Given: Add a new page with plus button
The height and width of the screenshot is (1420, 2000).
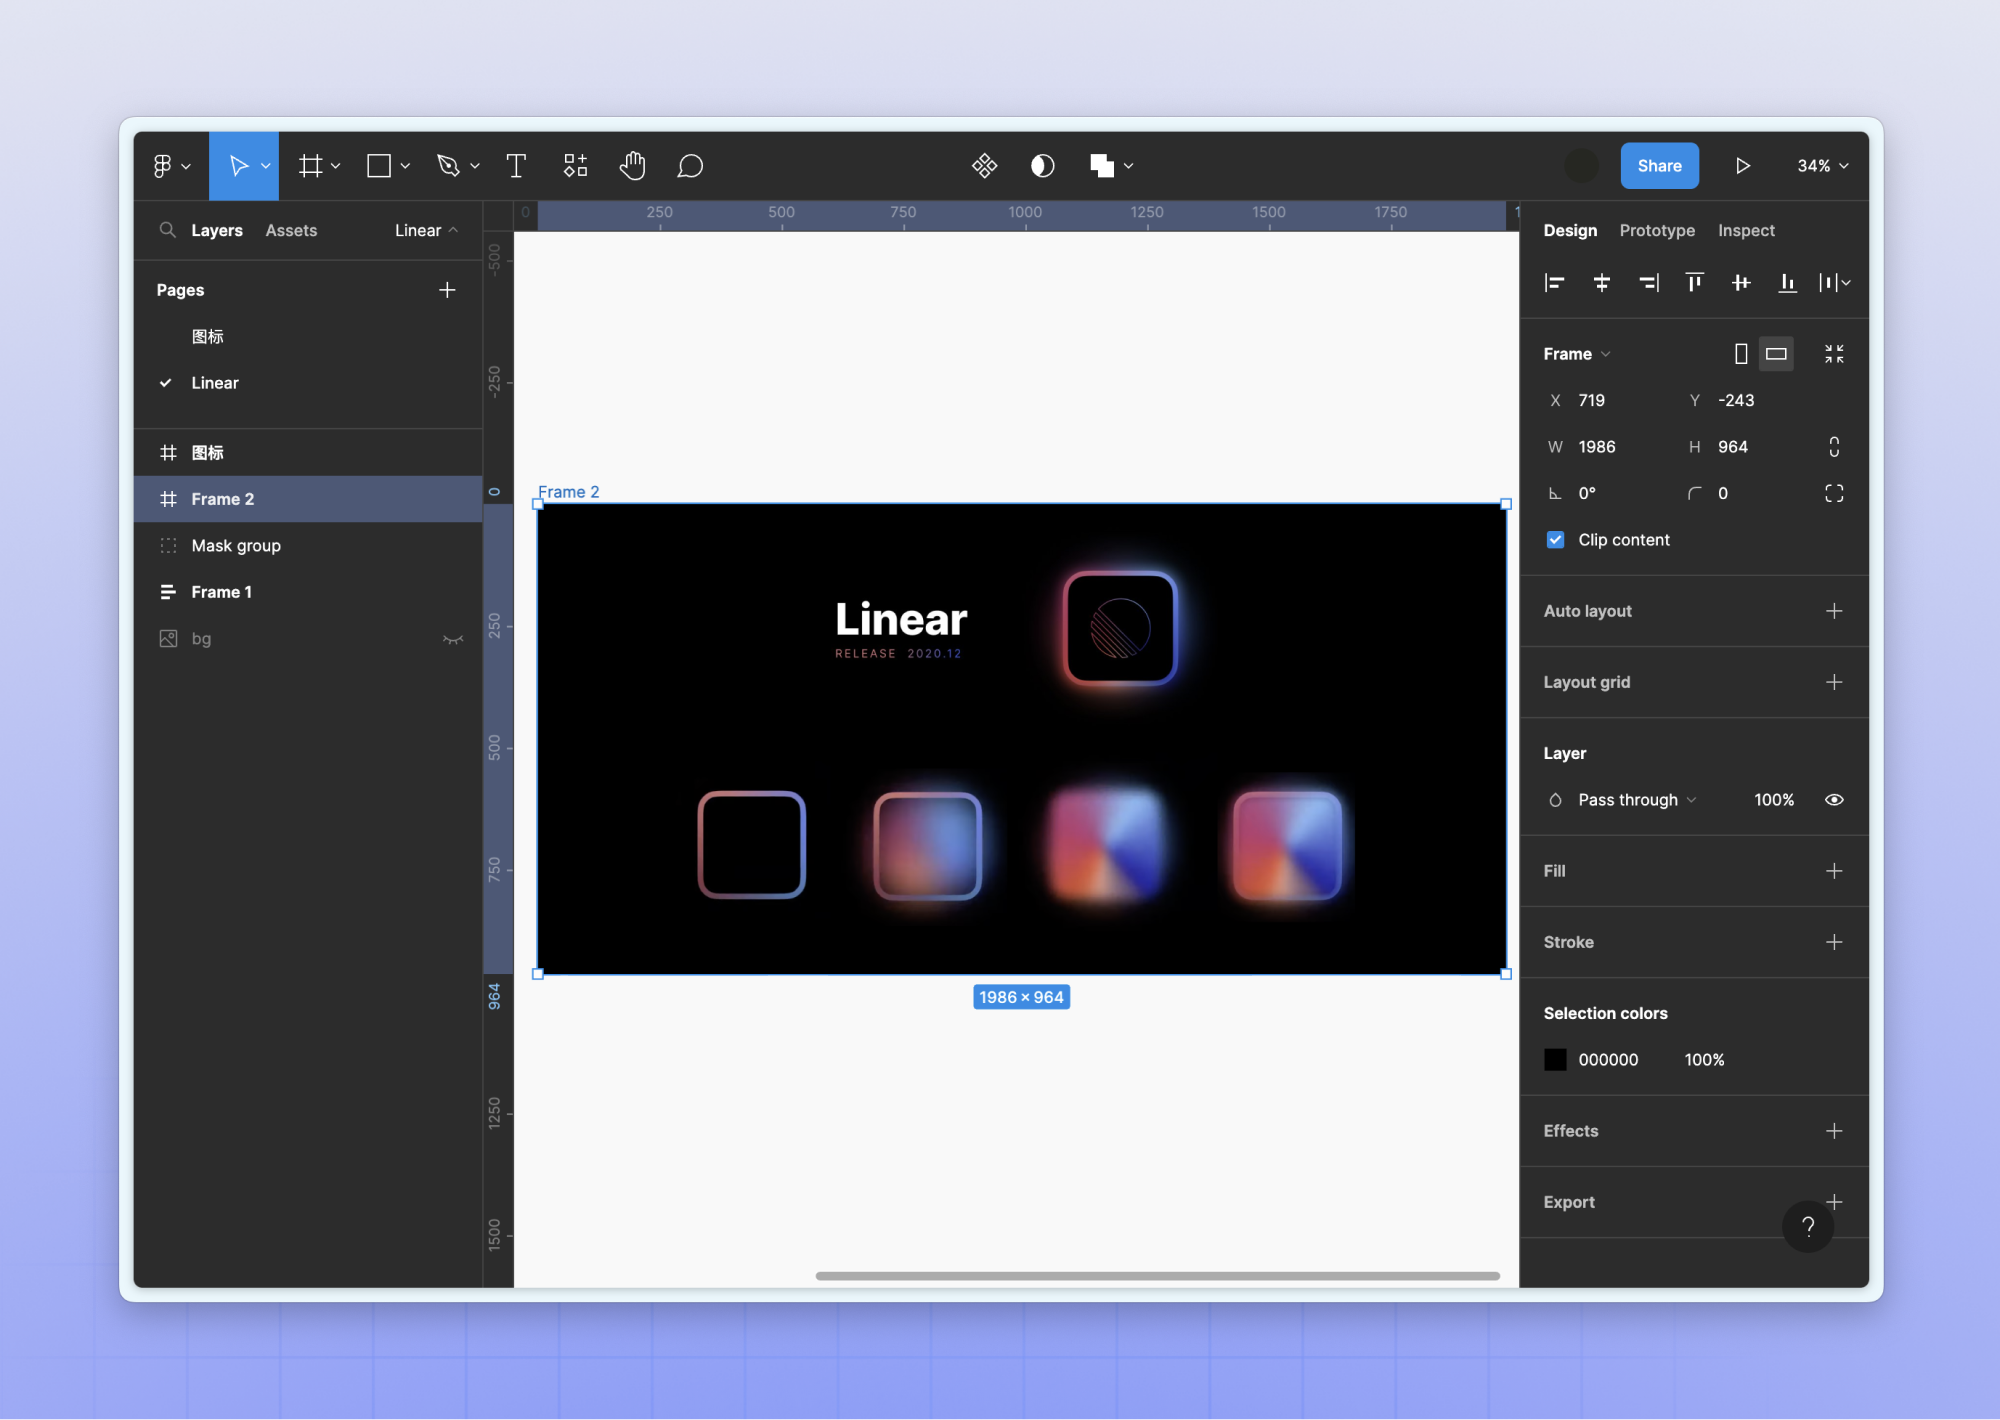Looking at the screenshot, I should 447,290.
